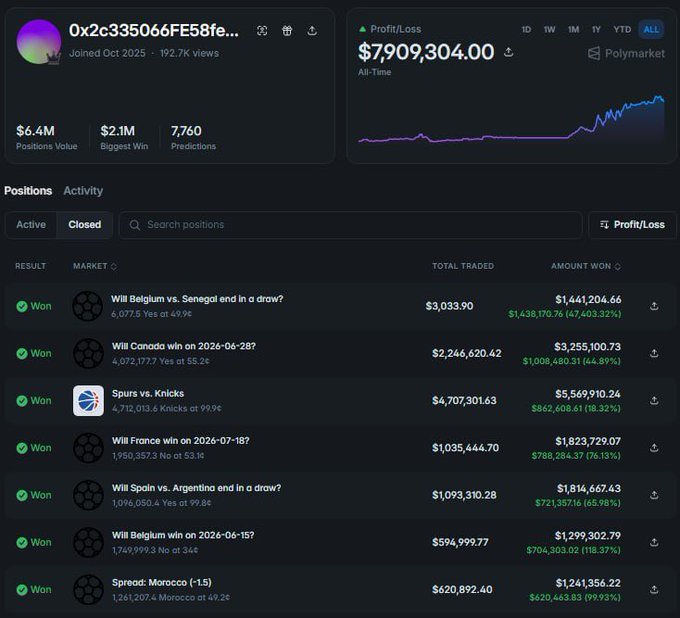Click the 7,760 Predictions stat
Viewport: 680px width, 618px height.
[x=193, y=137]
